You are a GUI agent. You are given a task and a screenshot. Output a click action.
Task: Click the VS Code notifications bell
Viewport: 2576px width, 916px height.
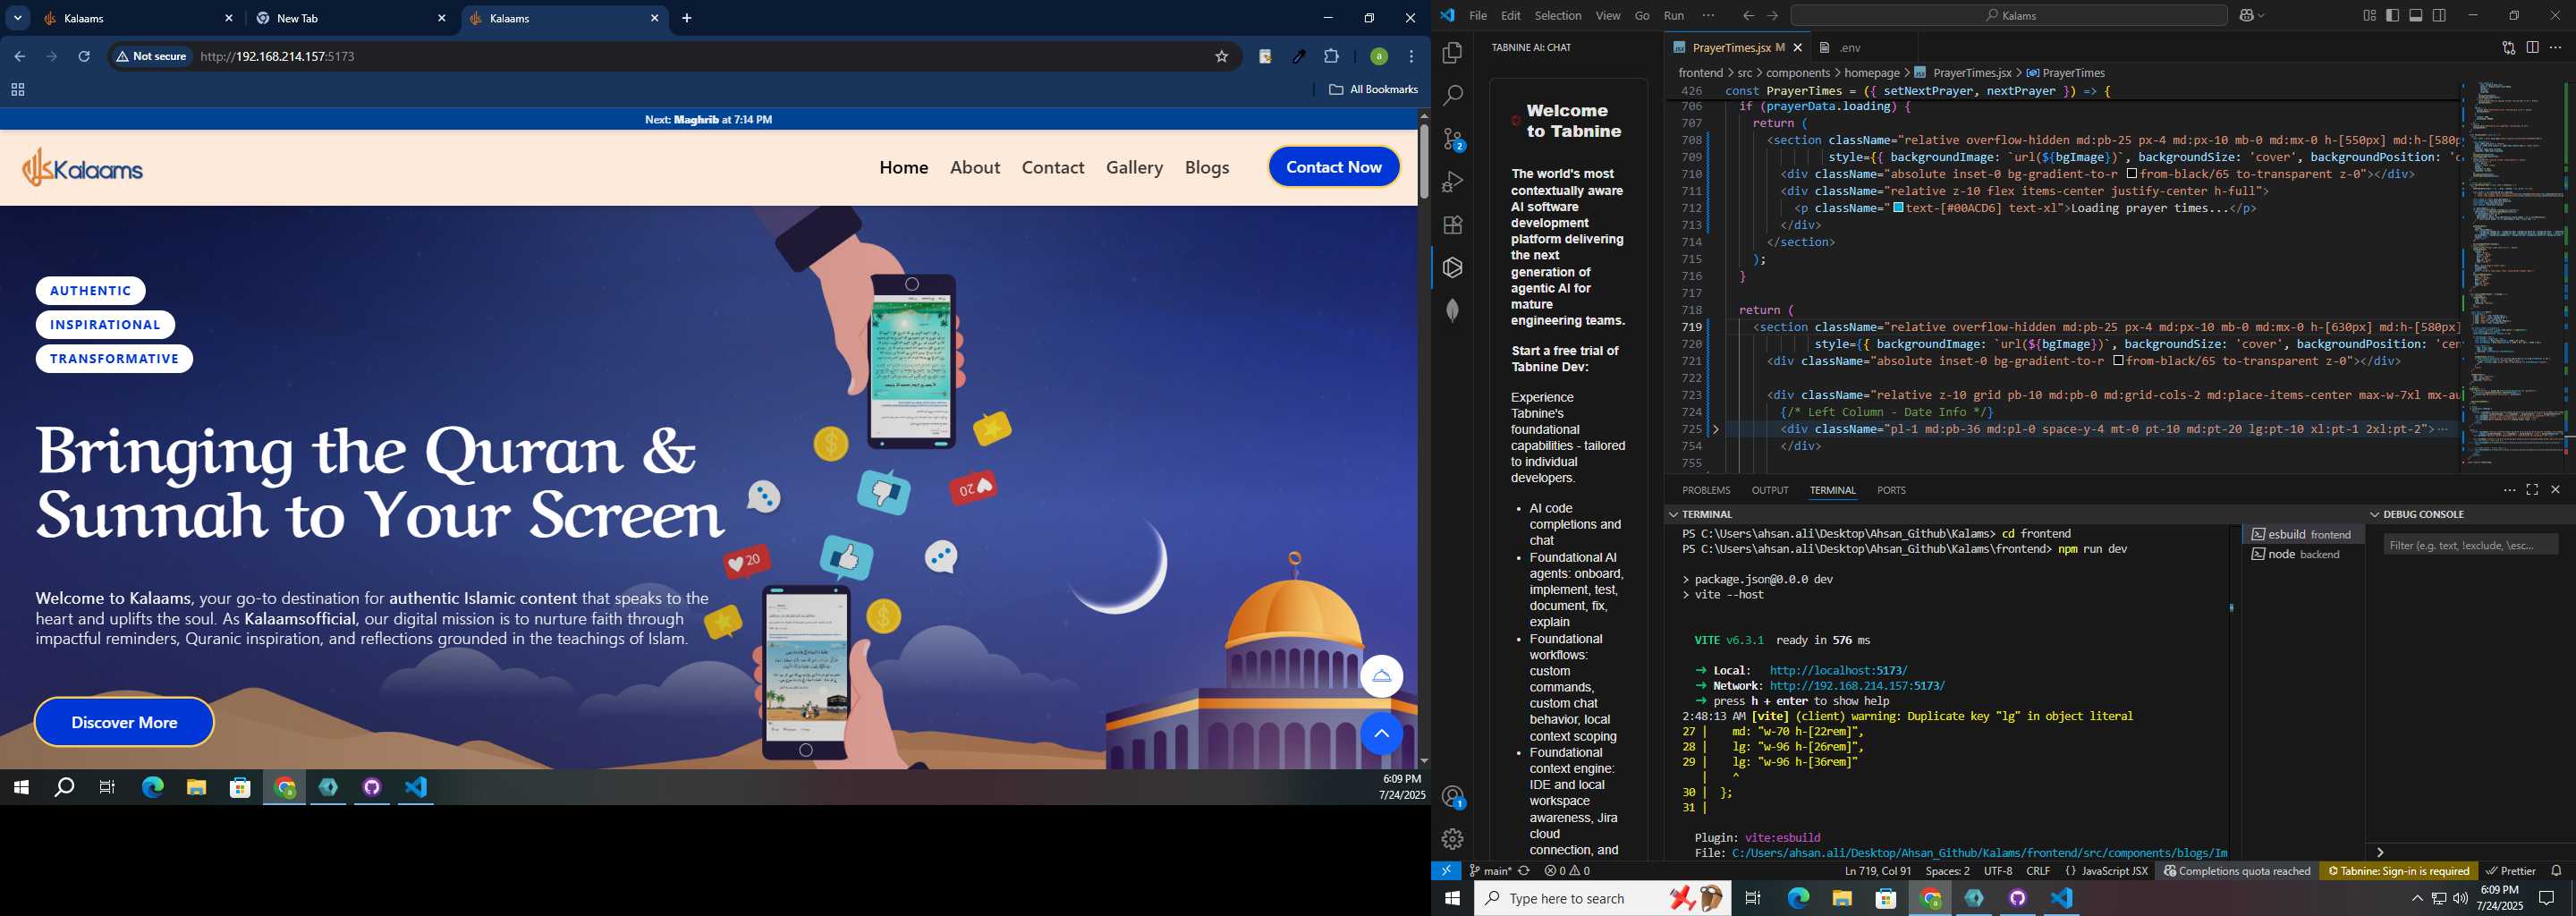(2556, 871)
